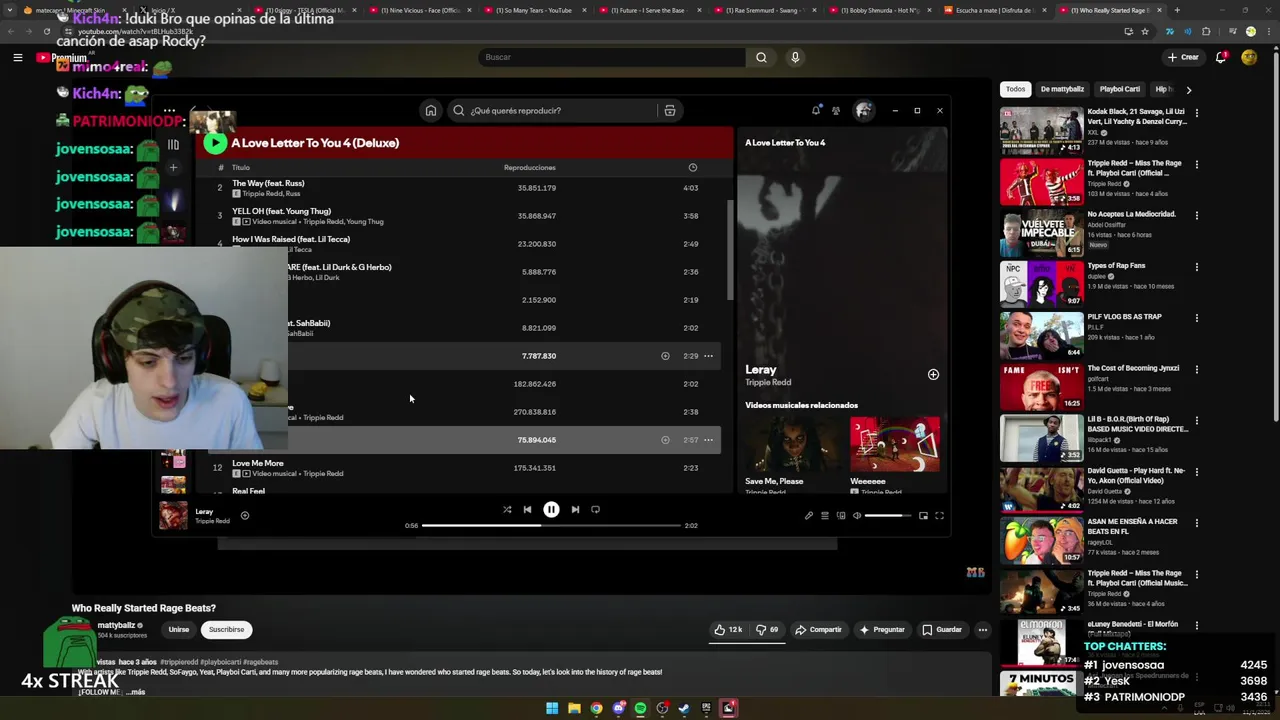Image resolution: width=1280 pixels, height=720 pixels.
Task: Open YouTube notifications bell
Action: tap(1221, 57)
